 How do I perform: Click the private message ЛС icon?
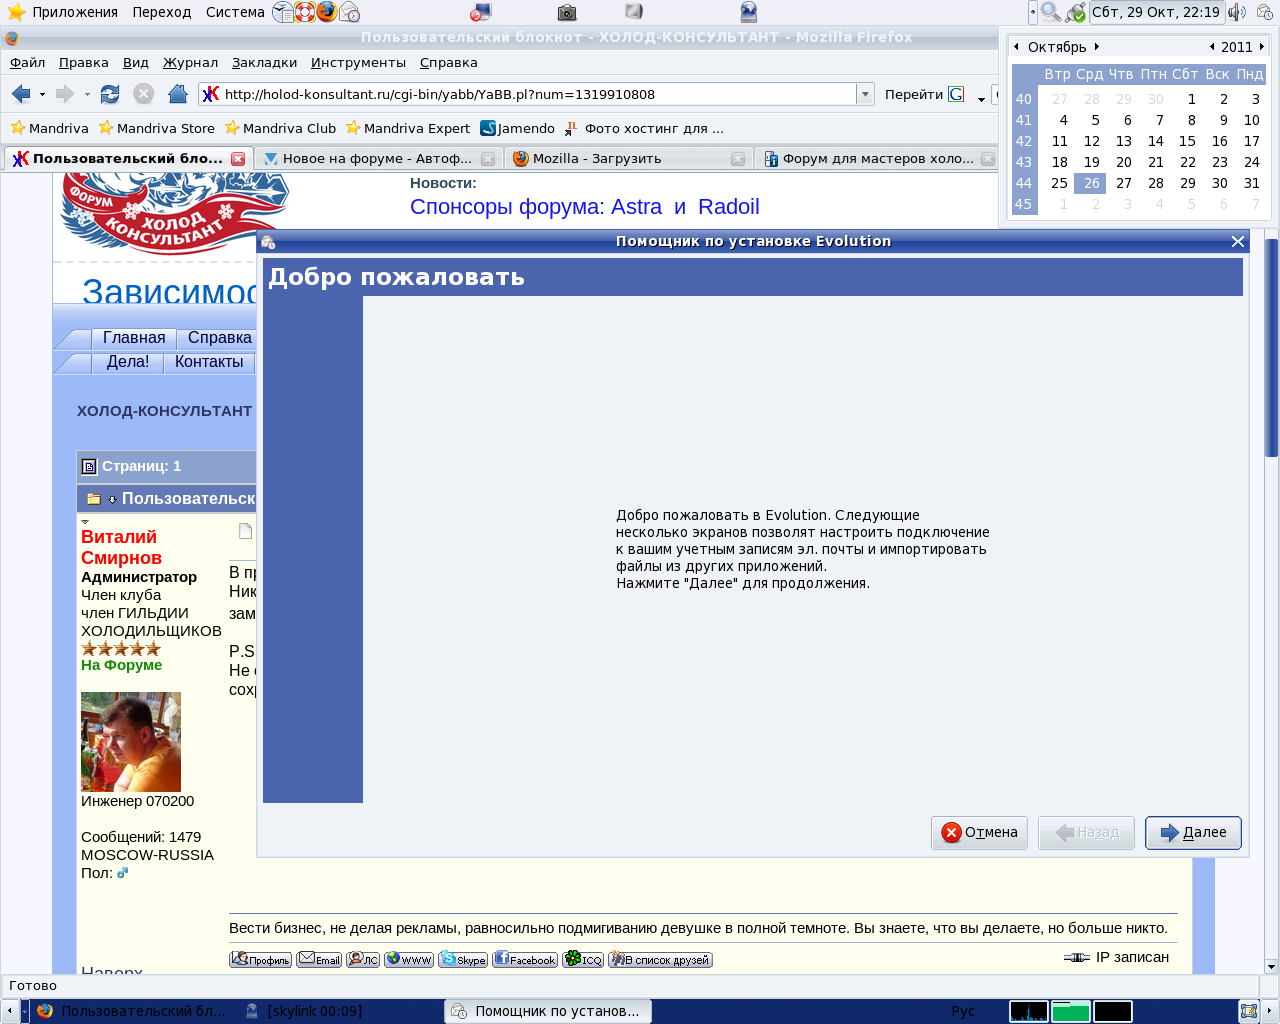point(363,959)
